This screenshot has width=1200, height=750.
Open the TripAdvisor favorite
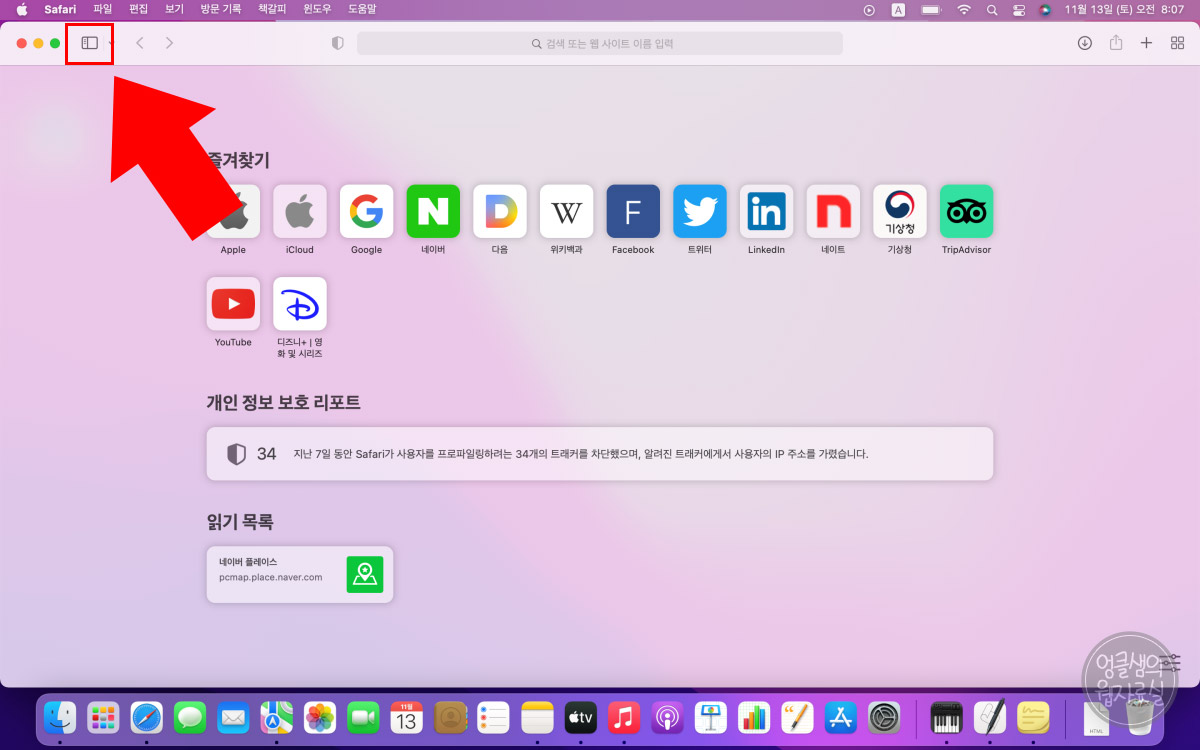pos(966,211)
